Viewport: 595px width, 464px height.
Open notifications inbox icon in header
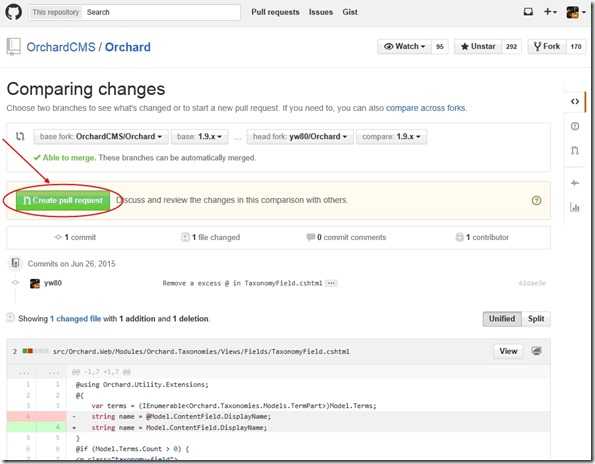click(x=528, y=12)
